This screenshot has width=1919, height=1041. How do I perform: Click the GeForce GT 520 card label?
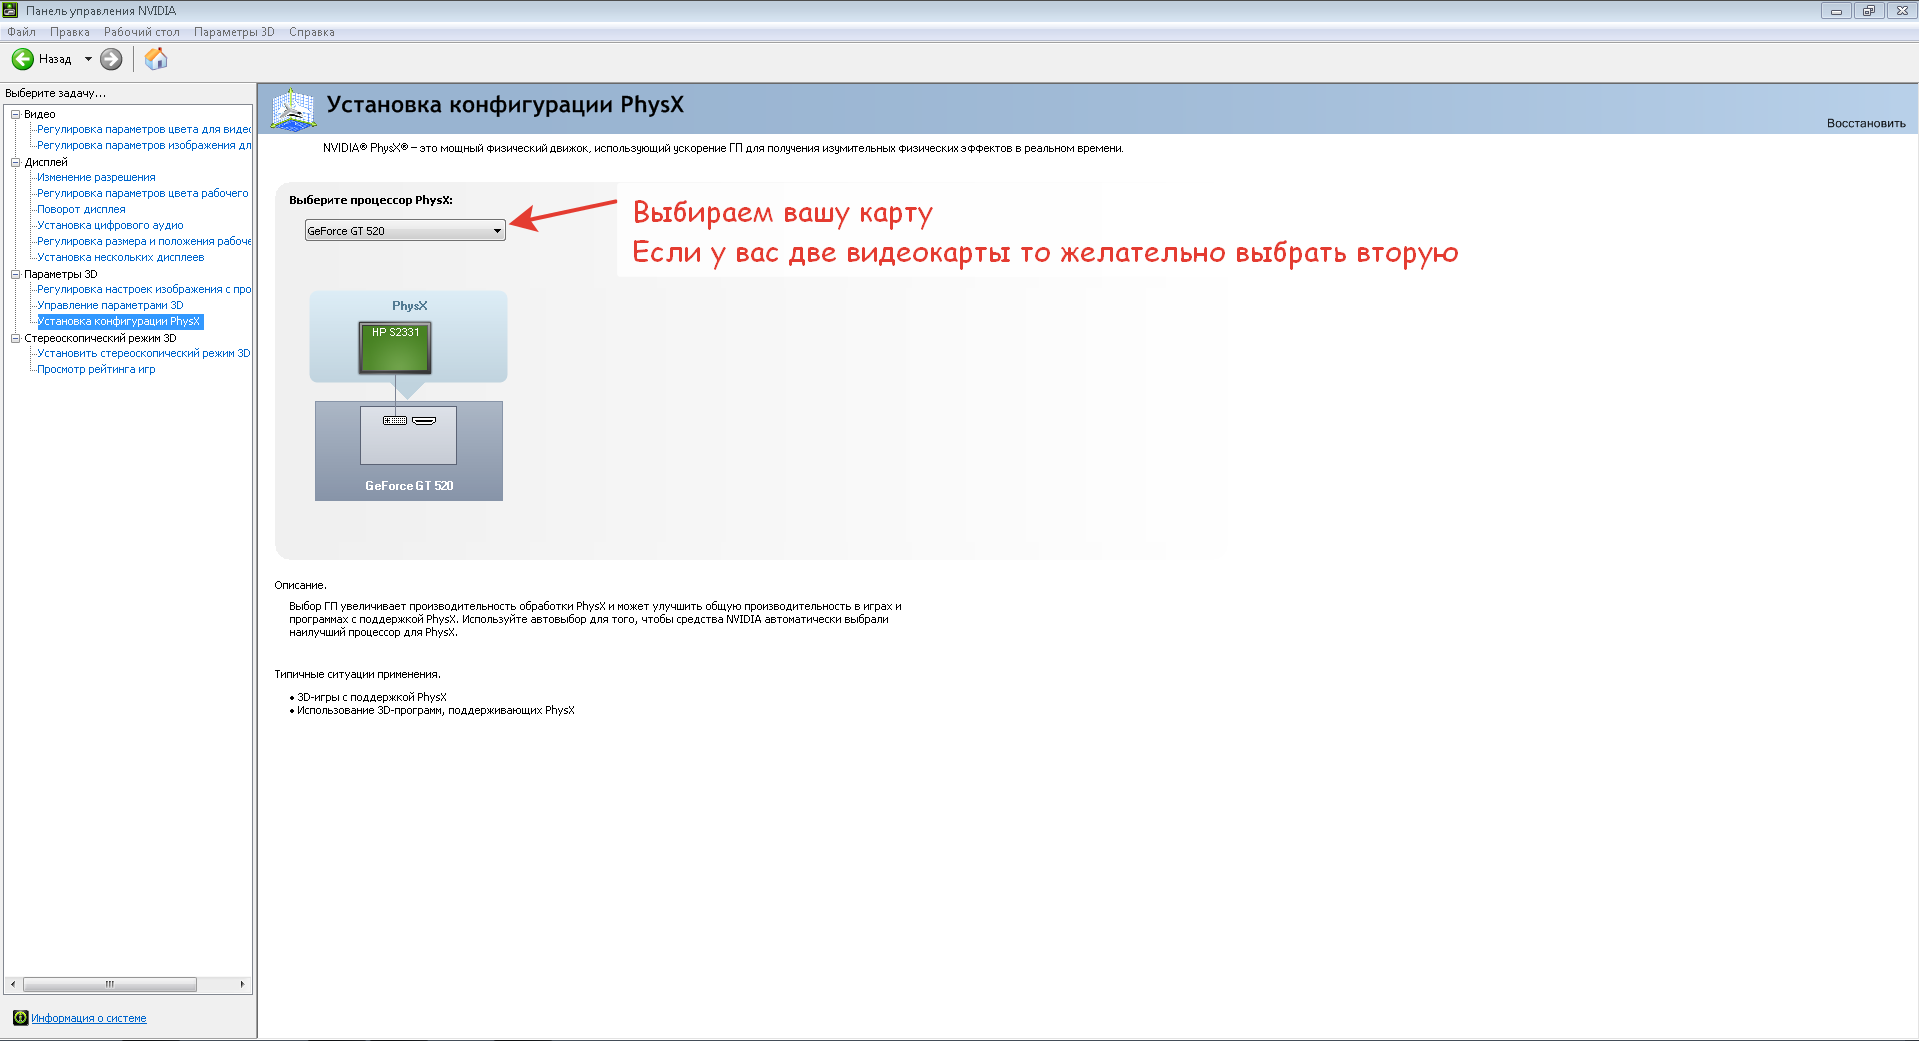[x=409, y=486]
